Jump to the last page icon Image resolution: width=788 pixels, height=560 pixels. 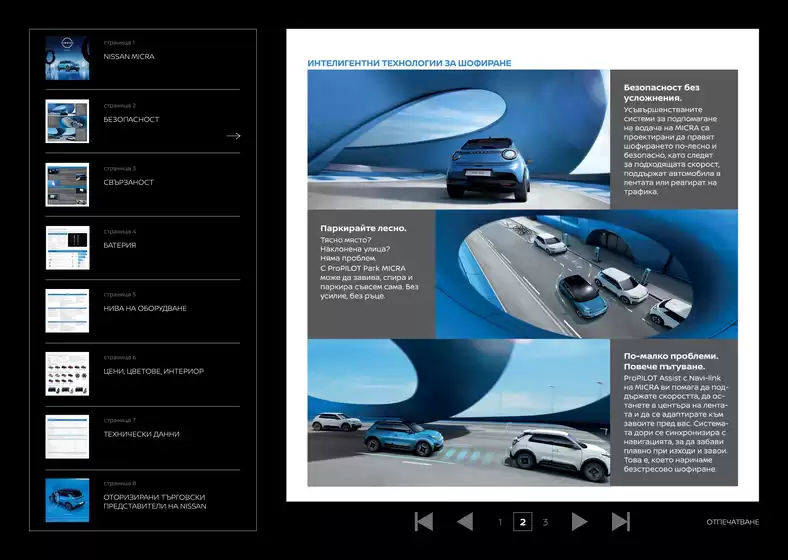tap(621, 521)
